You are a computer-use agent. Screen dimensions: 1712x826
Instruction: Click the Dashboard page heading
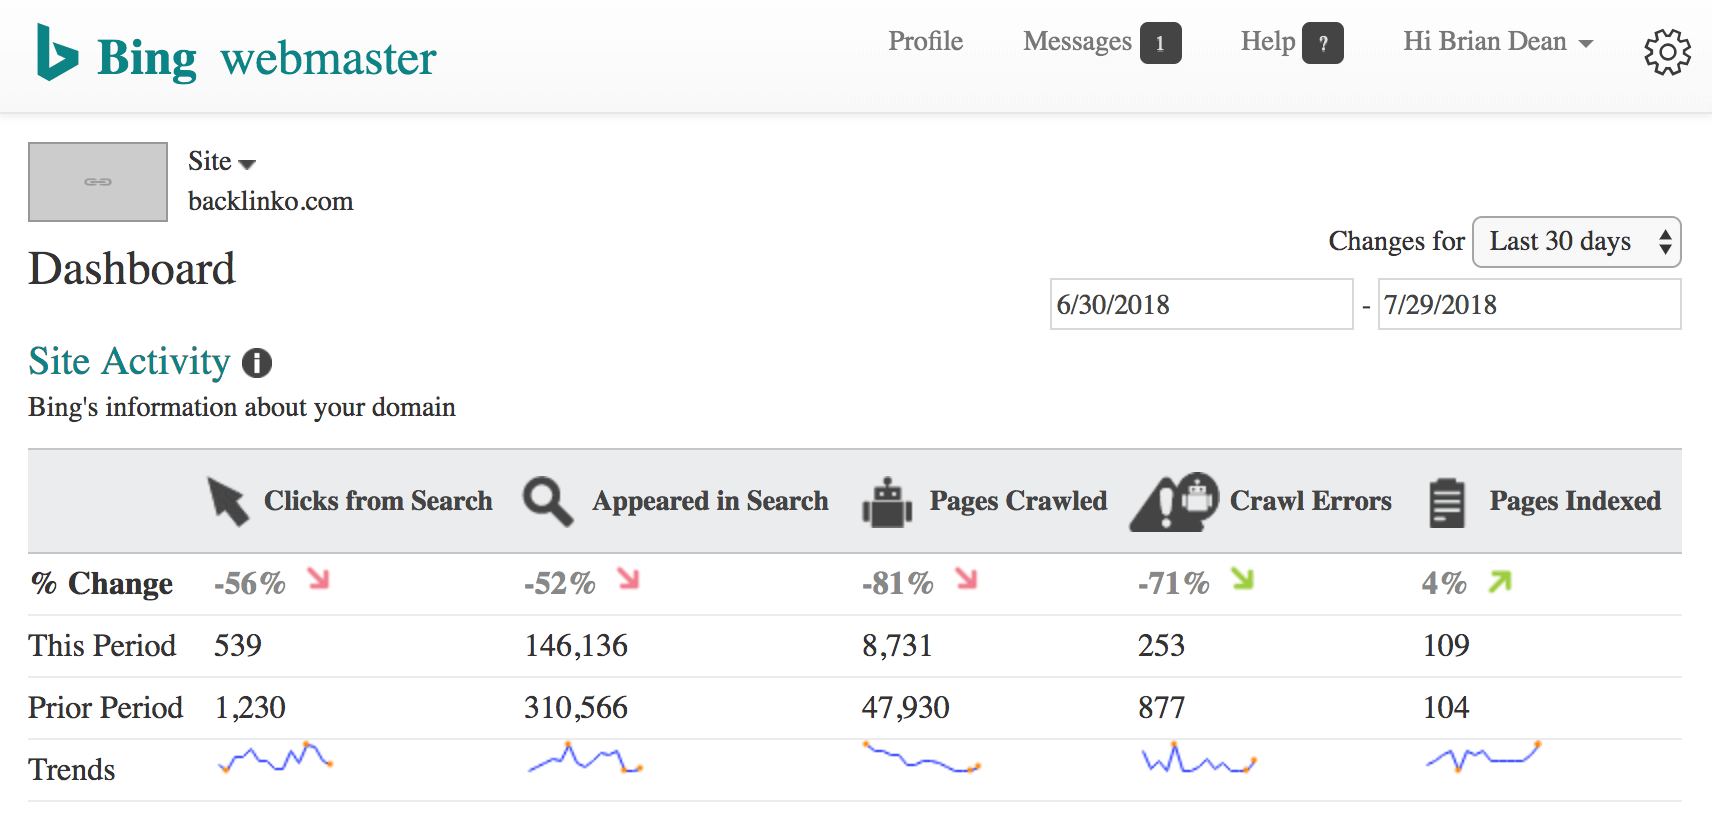132,269
